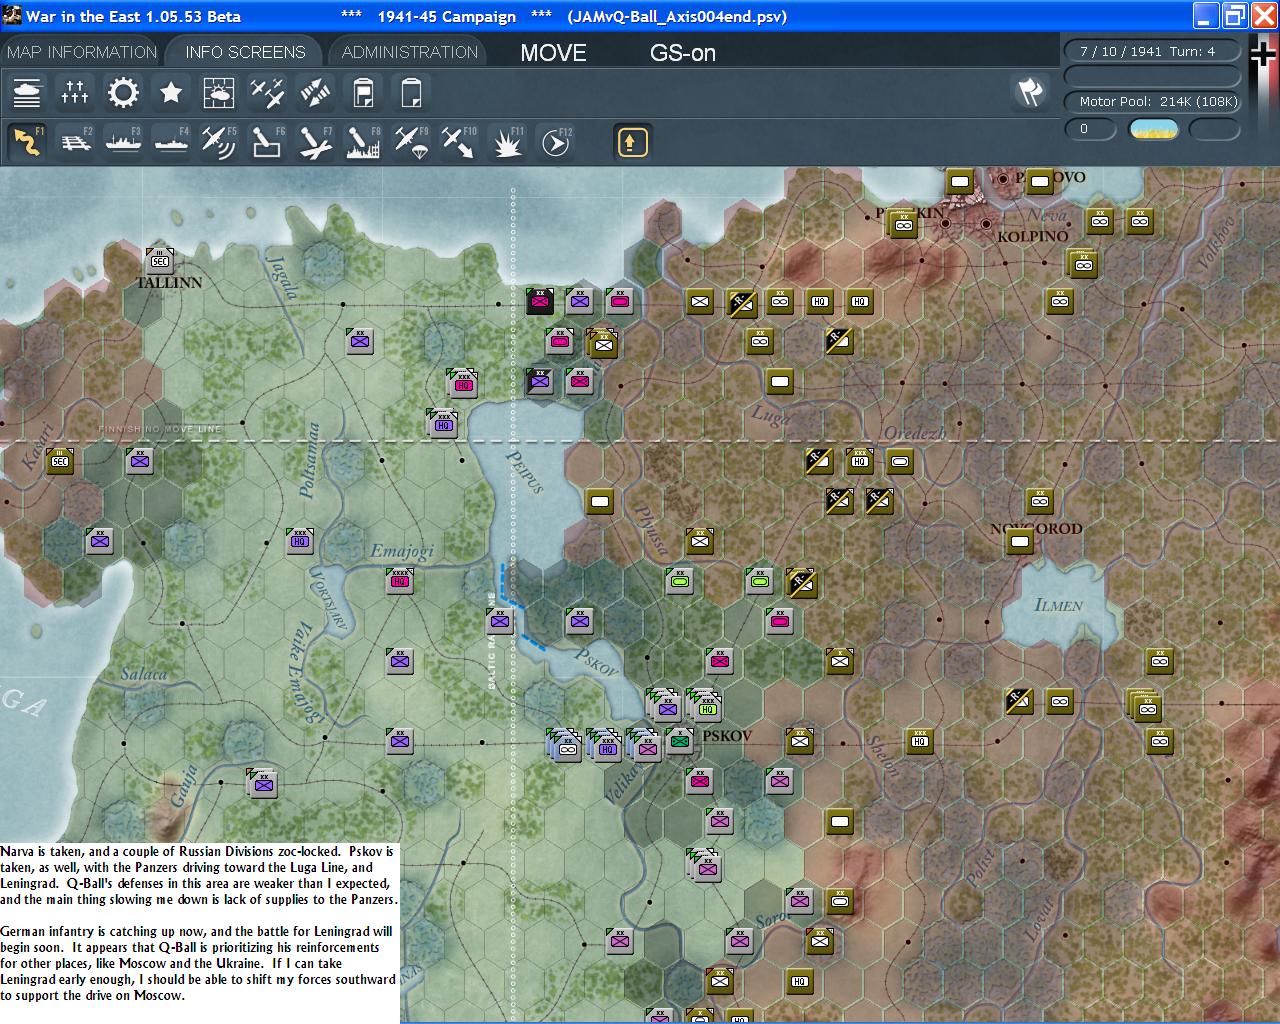Image resolution: width=1280 pixels, height=1024 pixels.
Task: Select the F2 rail movement mode
Action: point(75,142)
